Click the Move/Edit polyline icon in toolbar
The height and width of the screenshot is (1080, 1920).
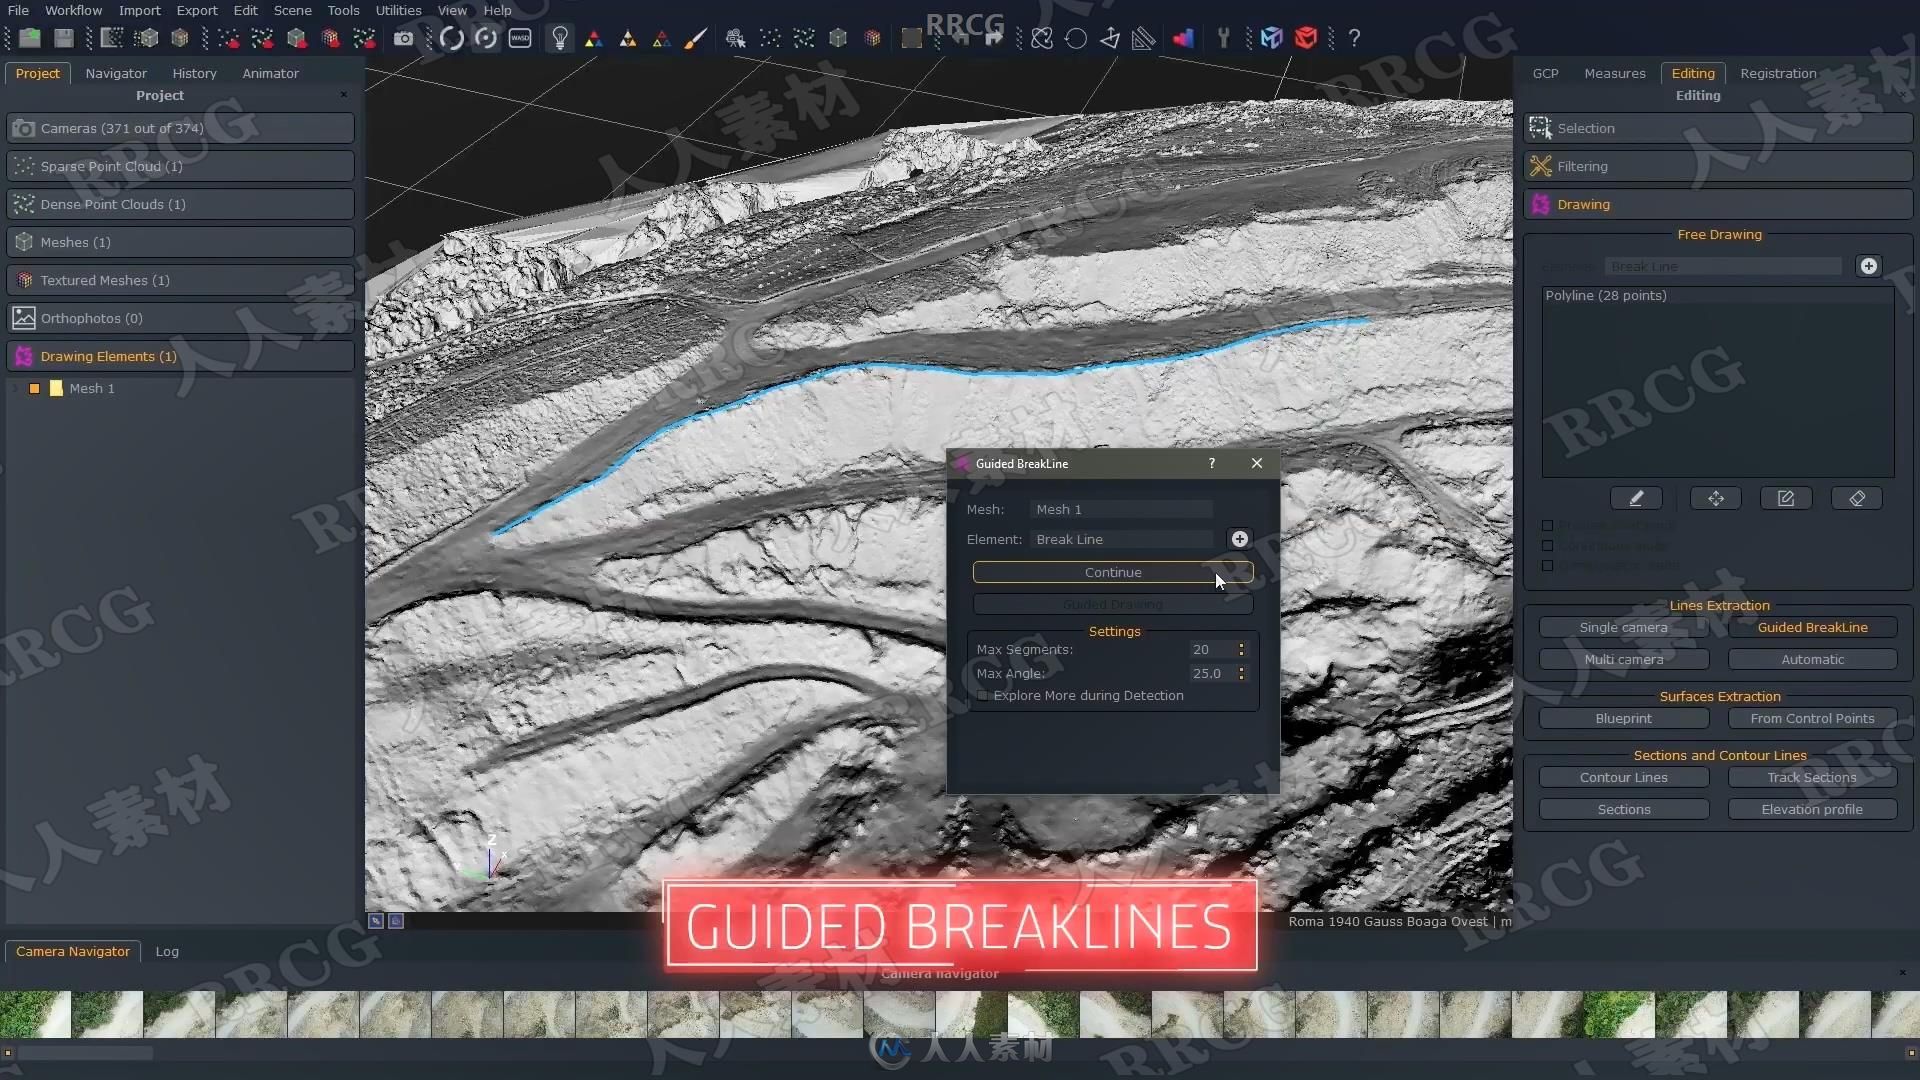(x=1714, y=498)
